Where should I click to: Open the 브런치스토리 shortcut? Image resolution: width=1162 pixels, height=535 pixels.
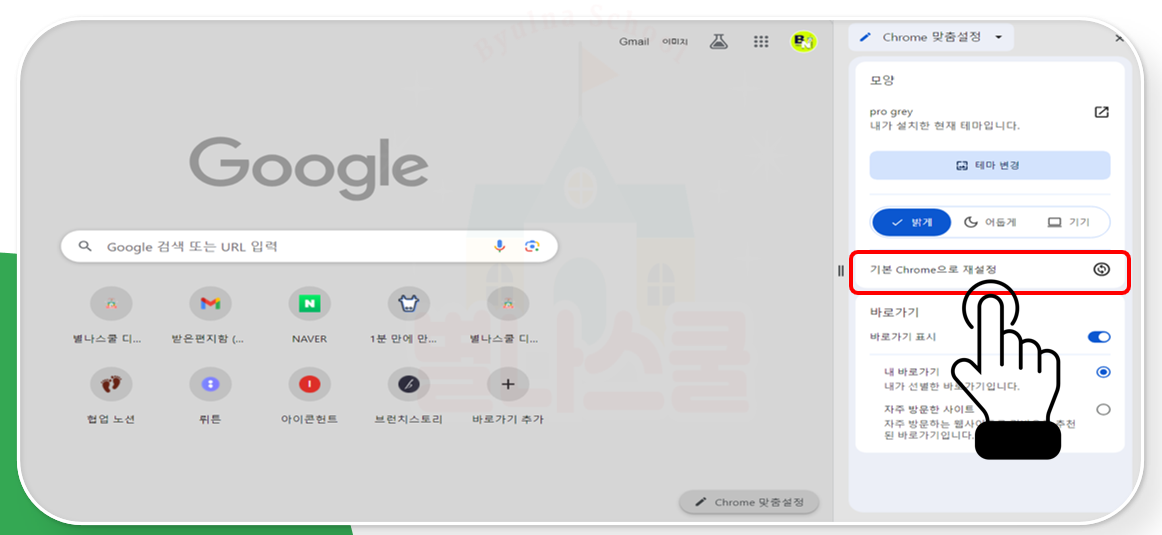[409, 396]
